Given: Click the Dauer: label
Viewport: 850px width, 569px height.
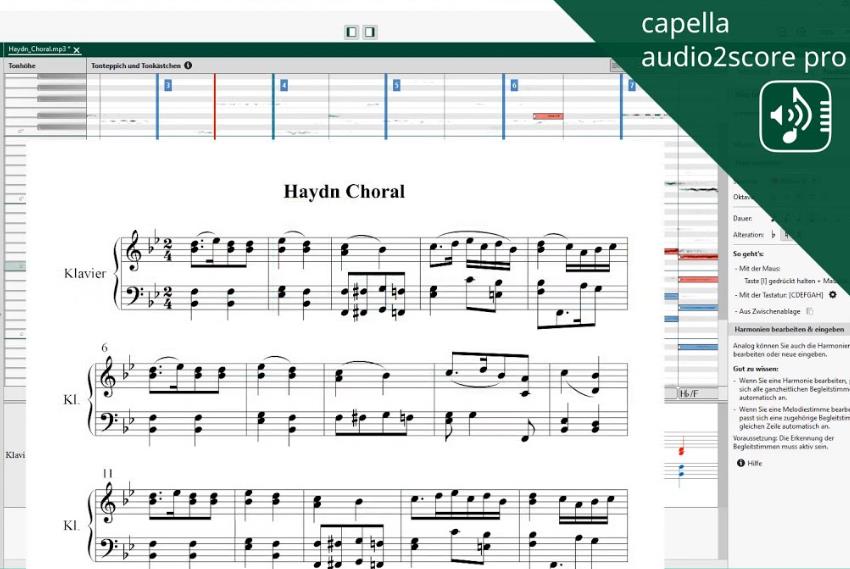Looking at the screenshot, I should [x=742, y=218].
